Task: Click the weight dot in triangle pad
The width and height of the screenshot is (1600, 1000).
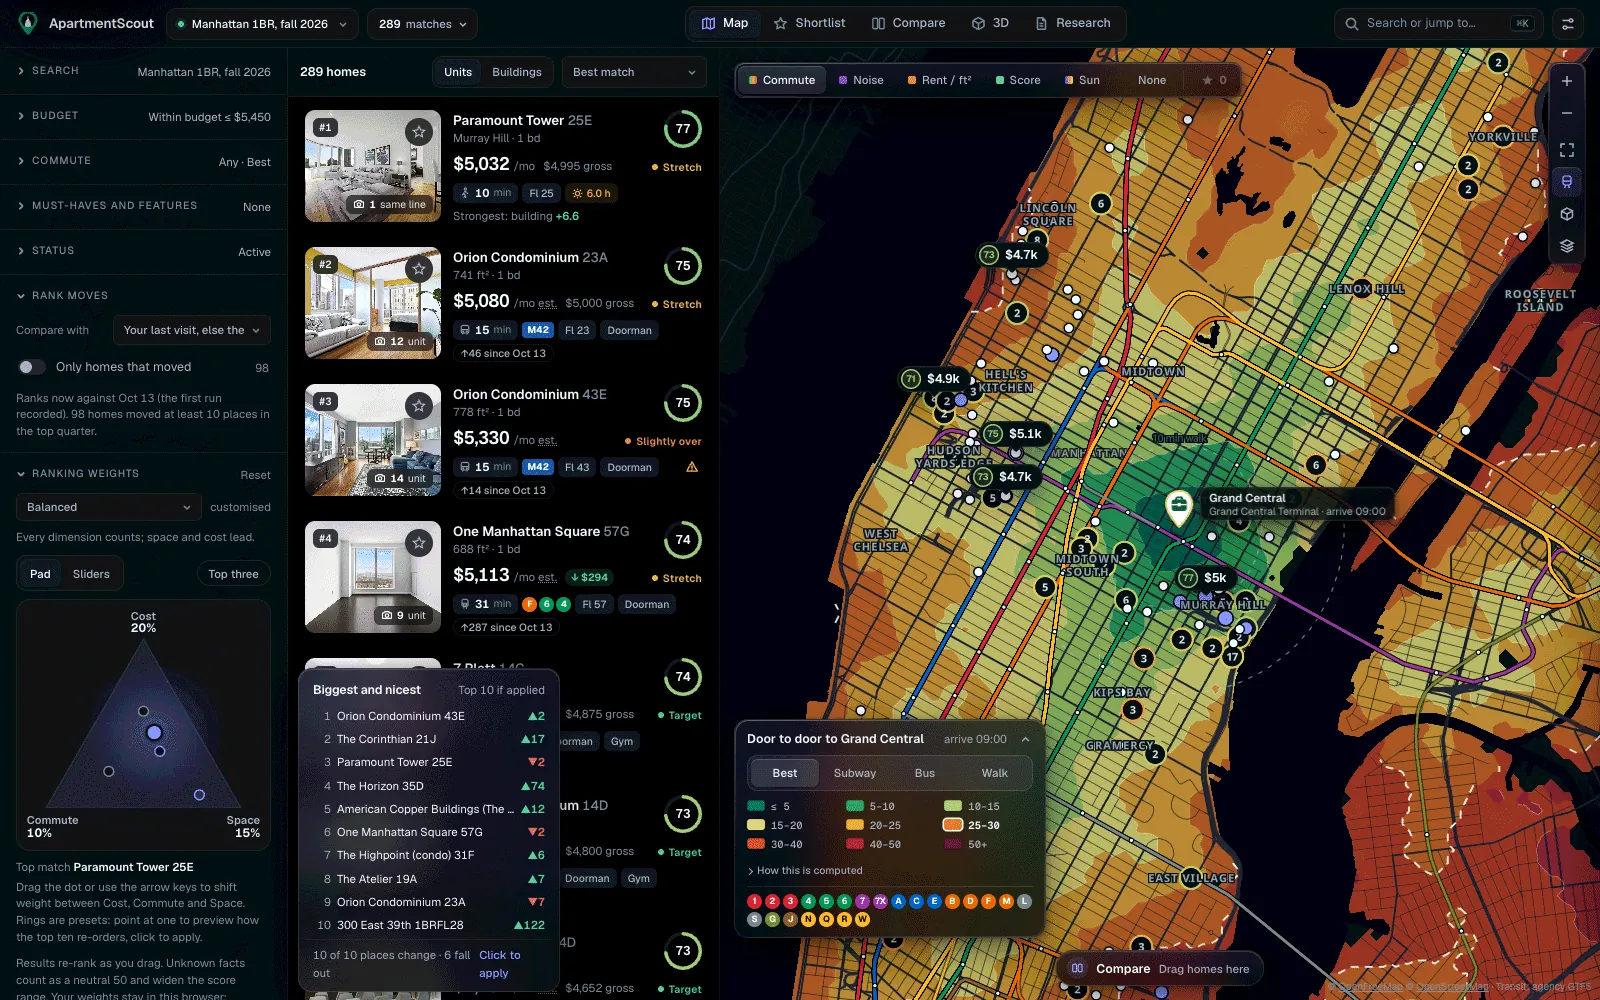Action: (x=154, y=733)
